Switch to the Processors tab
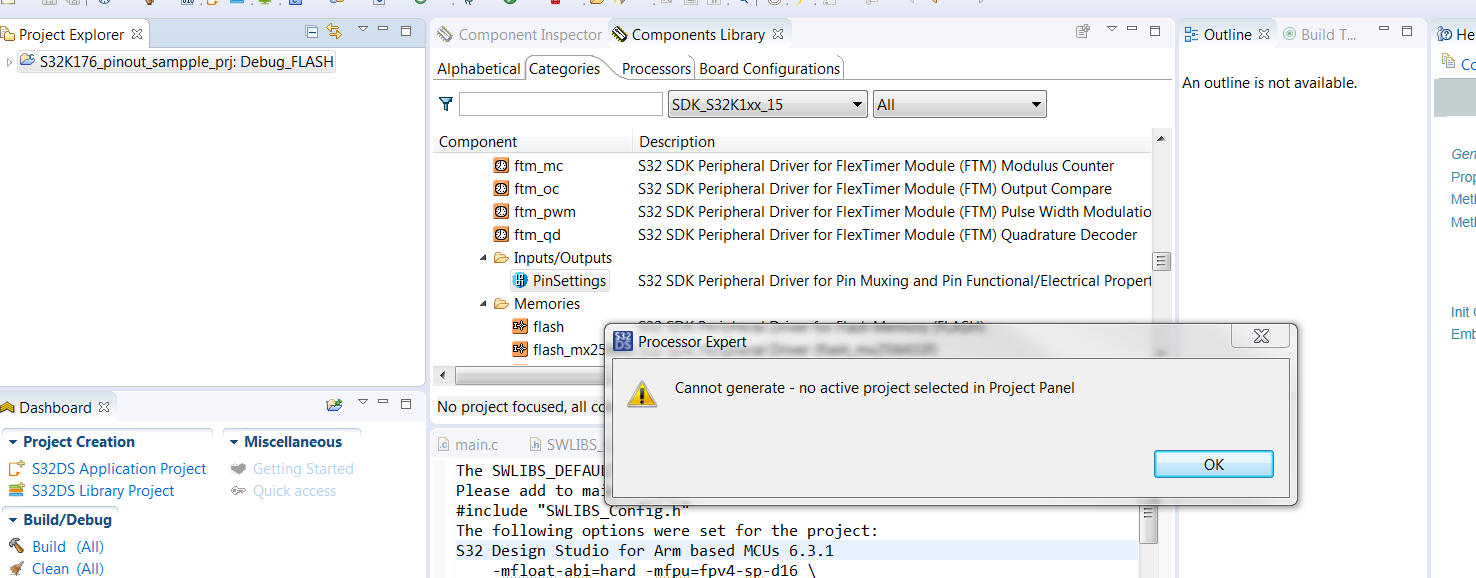Image resolution: width=1476 pixels, height=578 pixels. click(x=656, y=69)
